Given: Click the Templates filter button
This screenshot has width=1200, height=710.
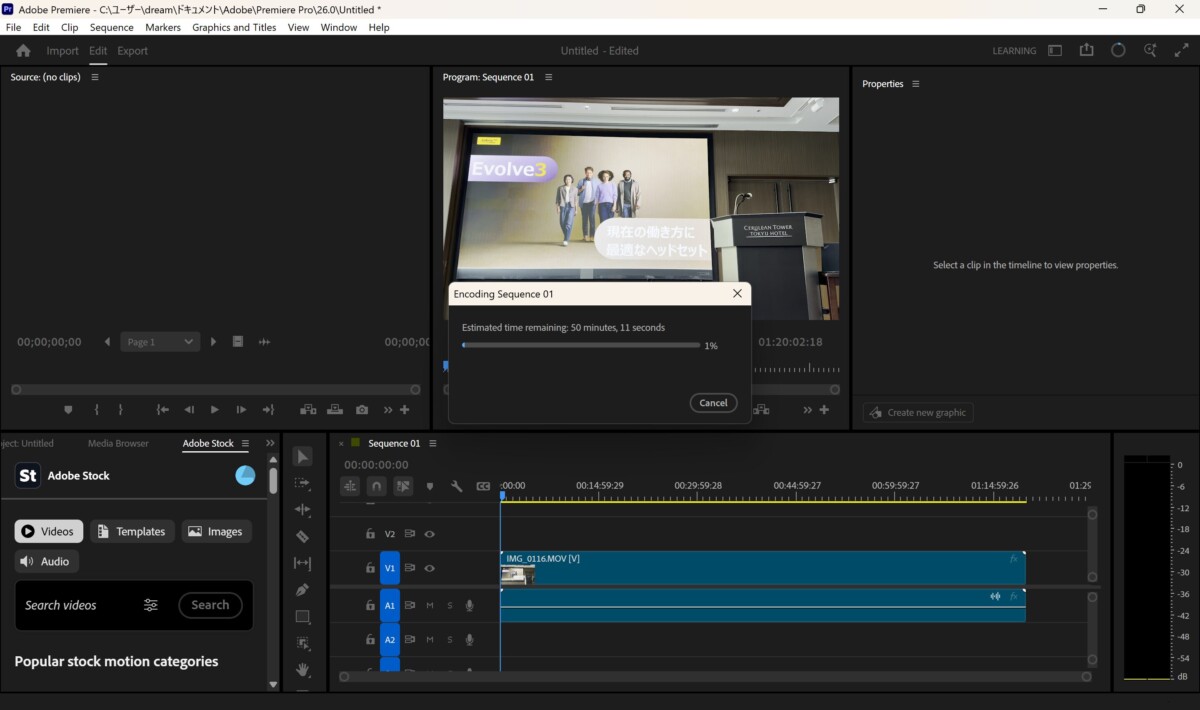Looking at the screenshot, I should click(x=132, y=531).
